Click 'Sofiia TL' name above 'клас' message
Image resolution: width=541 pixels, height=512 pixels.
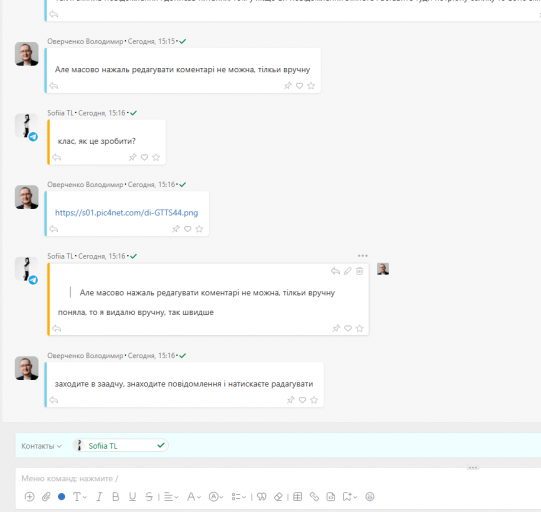coord(60,113)
